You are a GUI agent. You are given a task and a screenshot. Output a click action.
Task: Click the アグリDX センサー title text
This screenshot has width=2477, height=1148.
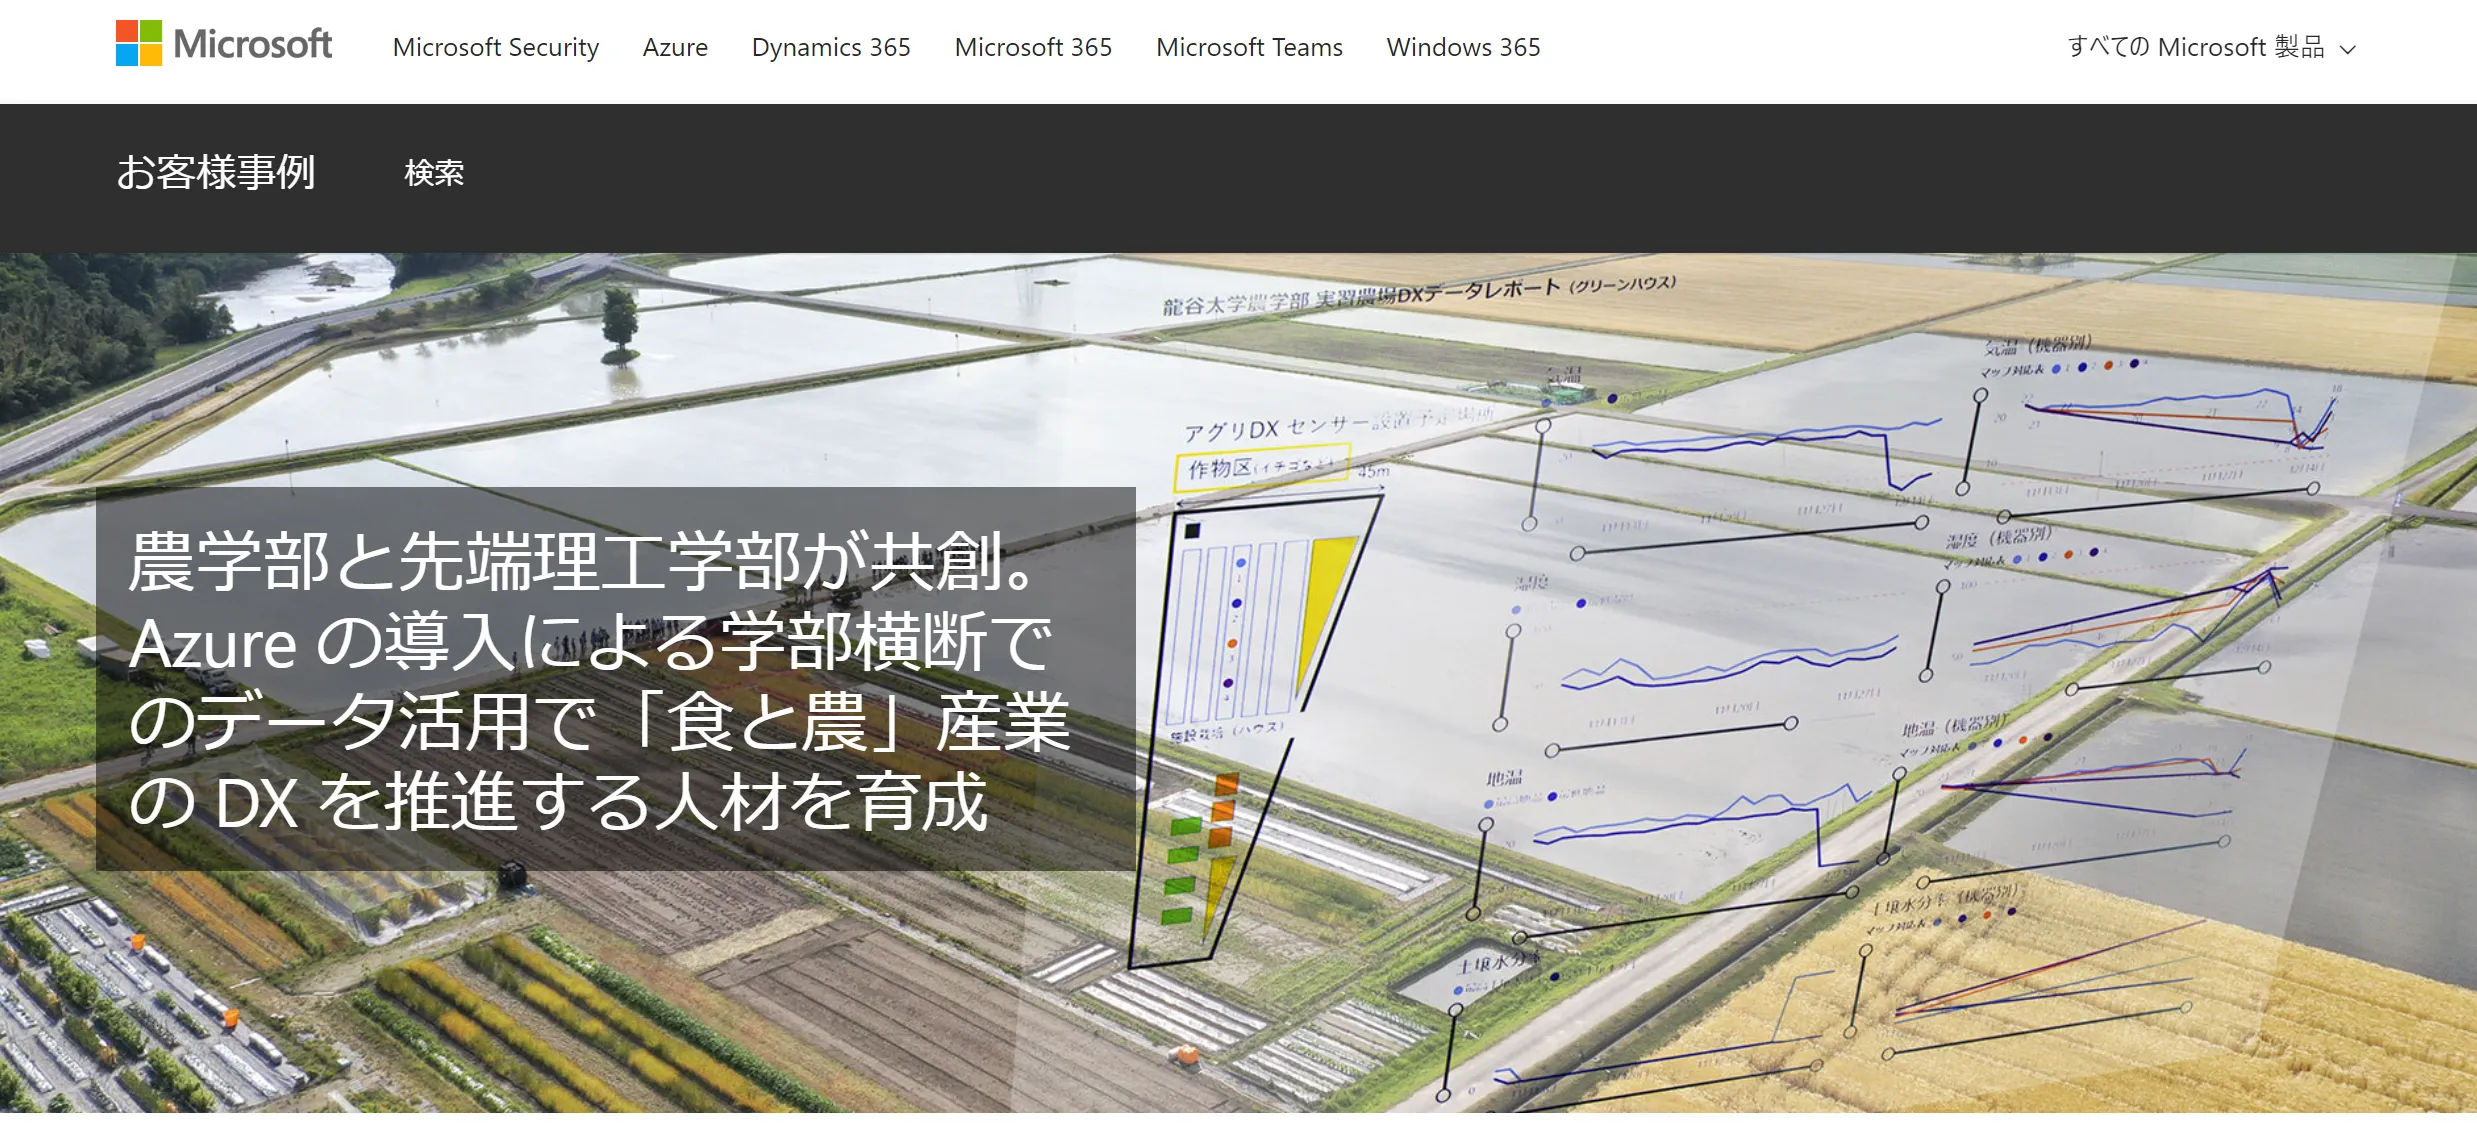coord(1340,424)
